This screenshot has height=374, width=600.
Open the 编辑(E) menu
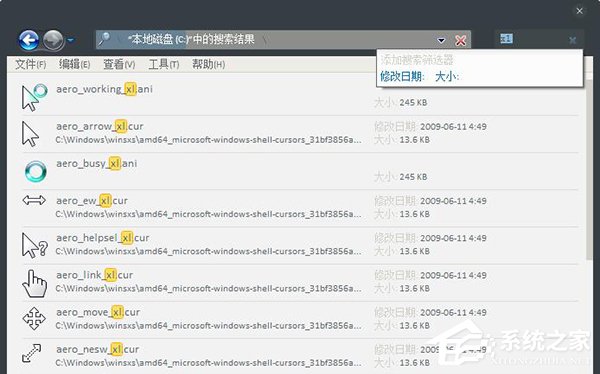tap(75, 64)
